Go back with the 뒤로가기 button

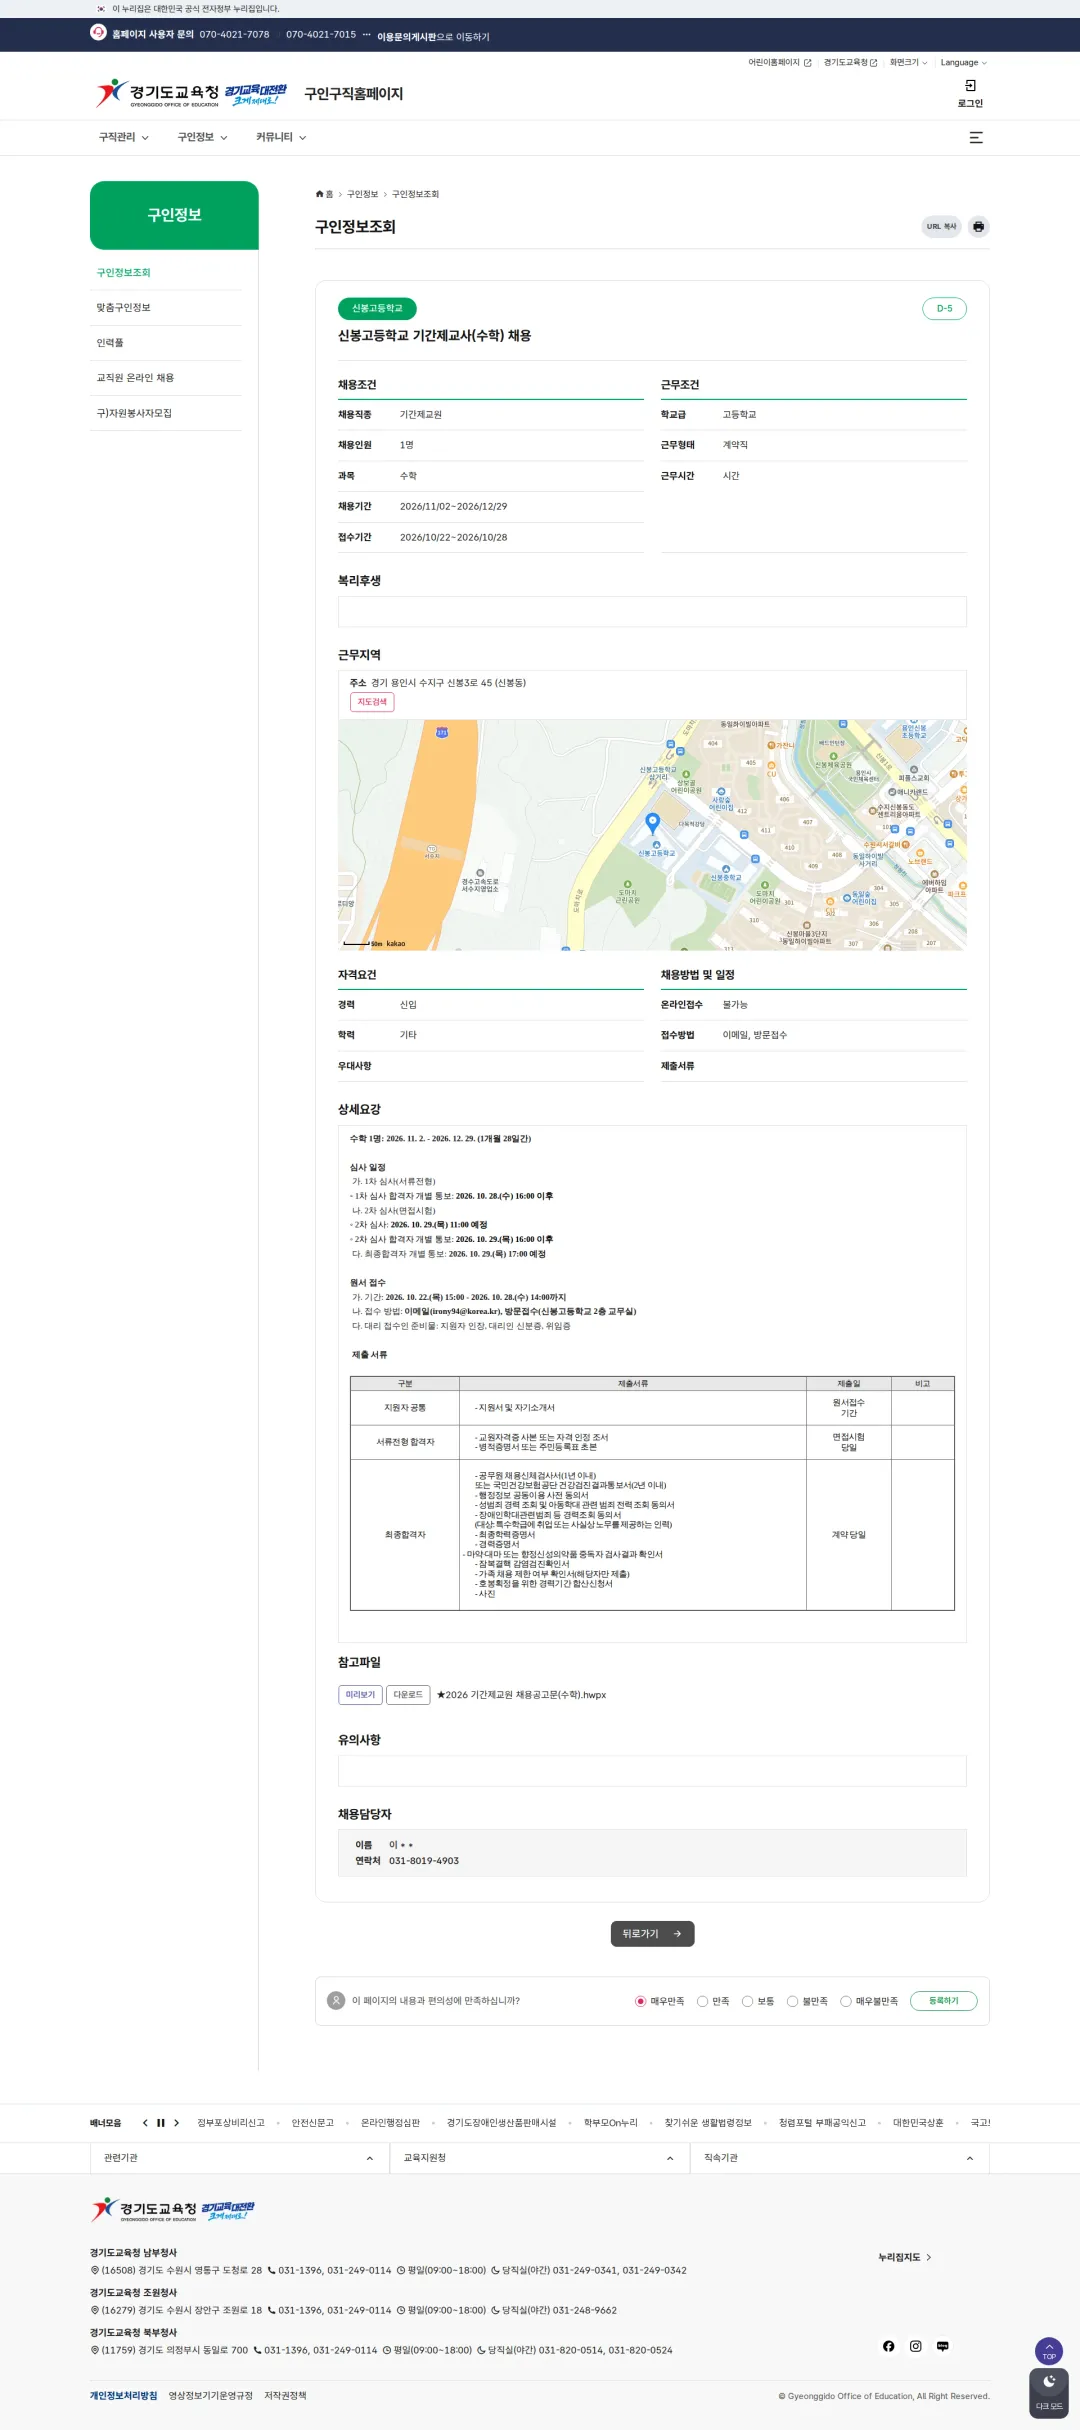tap(652, 1934)
